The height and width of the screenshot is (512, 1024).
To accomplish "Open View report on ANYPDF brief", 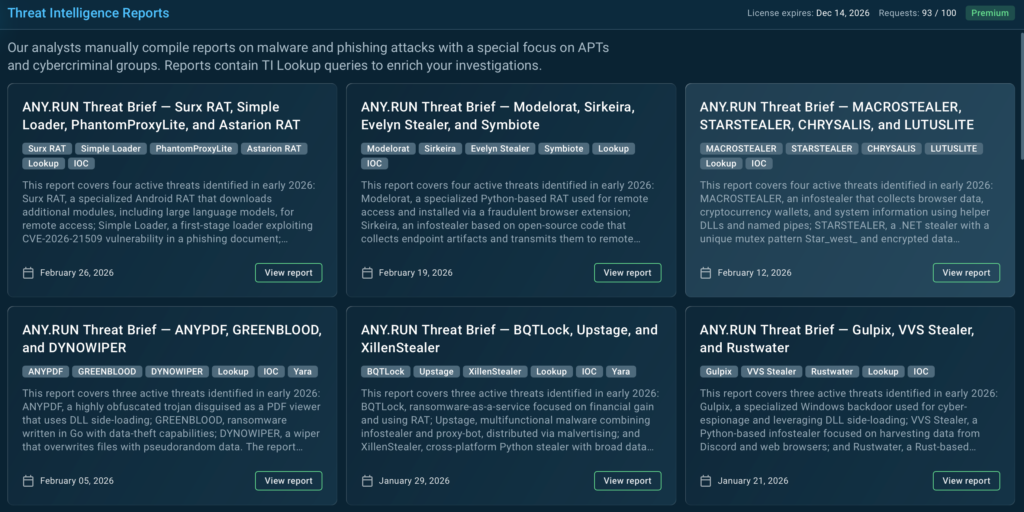I will click(288, 481).
